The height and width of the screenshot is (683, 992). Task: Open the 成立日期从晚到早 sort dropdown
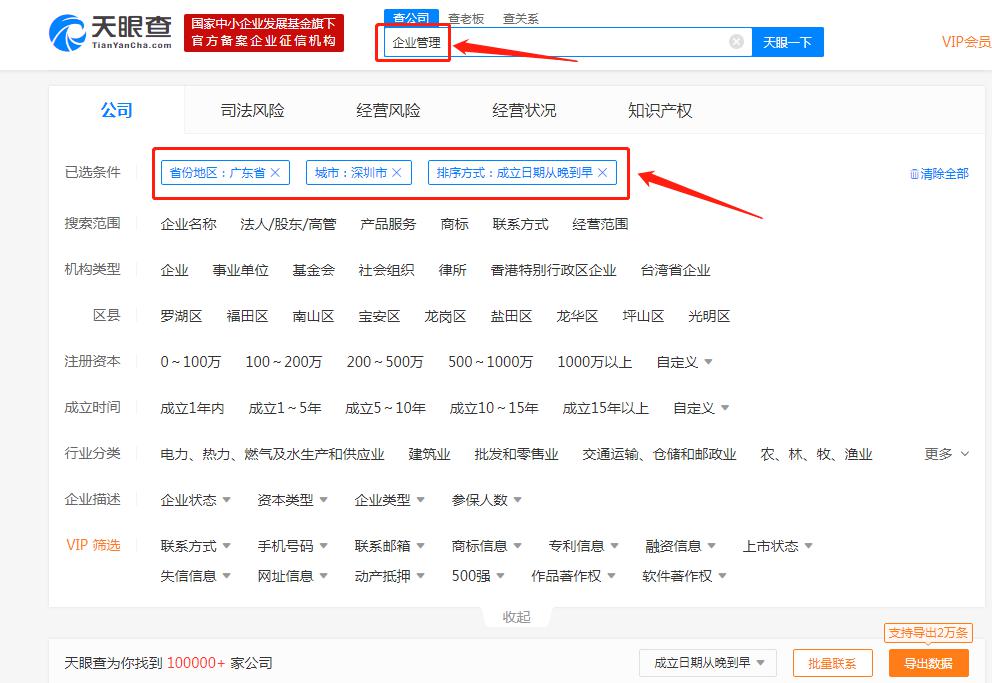[x=709, y=663]
